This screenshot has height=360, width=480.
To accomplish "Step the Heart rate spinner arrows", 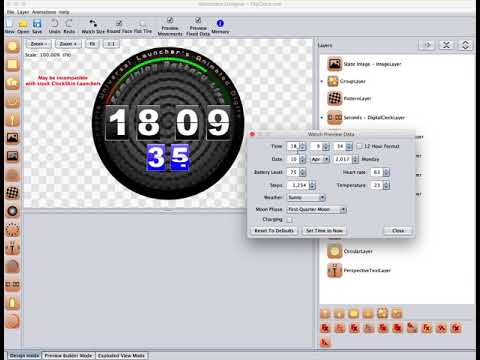I will click(x=386, y=172).
